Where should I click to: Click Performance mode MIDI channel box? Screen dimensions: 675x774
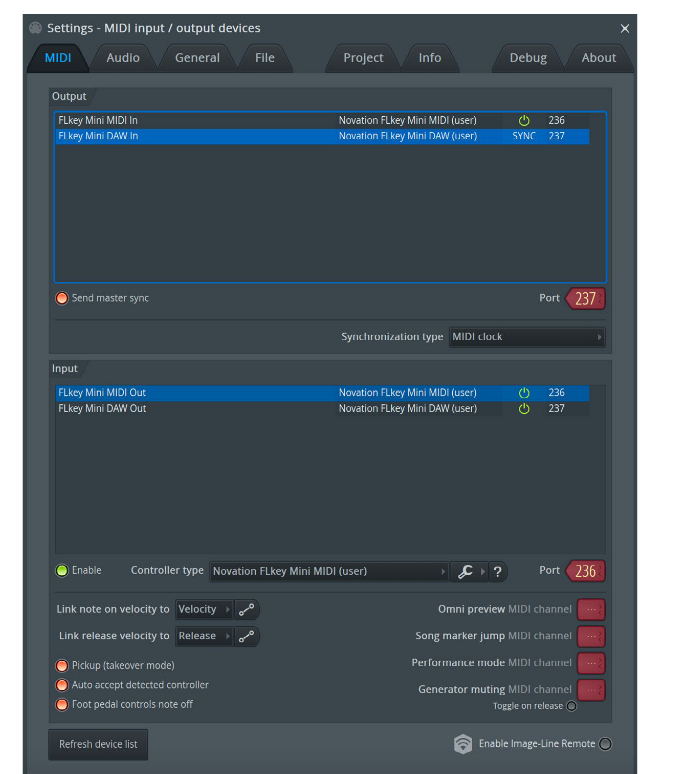click(591, 663)
